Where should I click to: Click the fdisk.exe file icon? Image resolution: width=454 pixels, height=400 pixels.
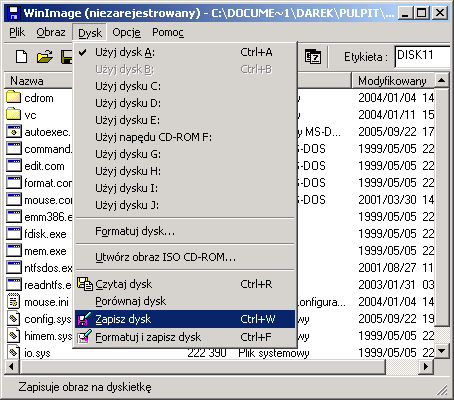14,233
